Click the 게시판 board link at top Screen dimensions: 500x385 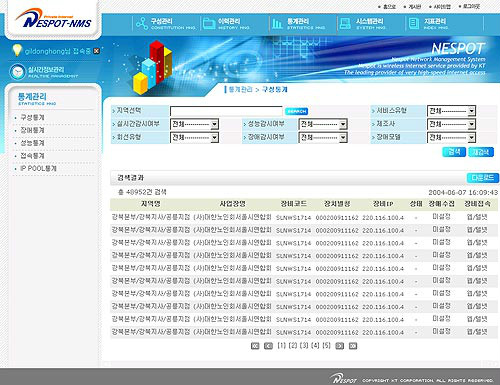tap(414, 6)
